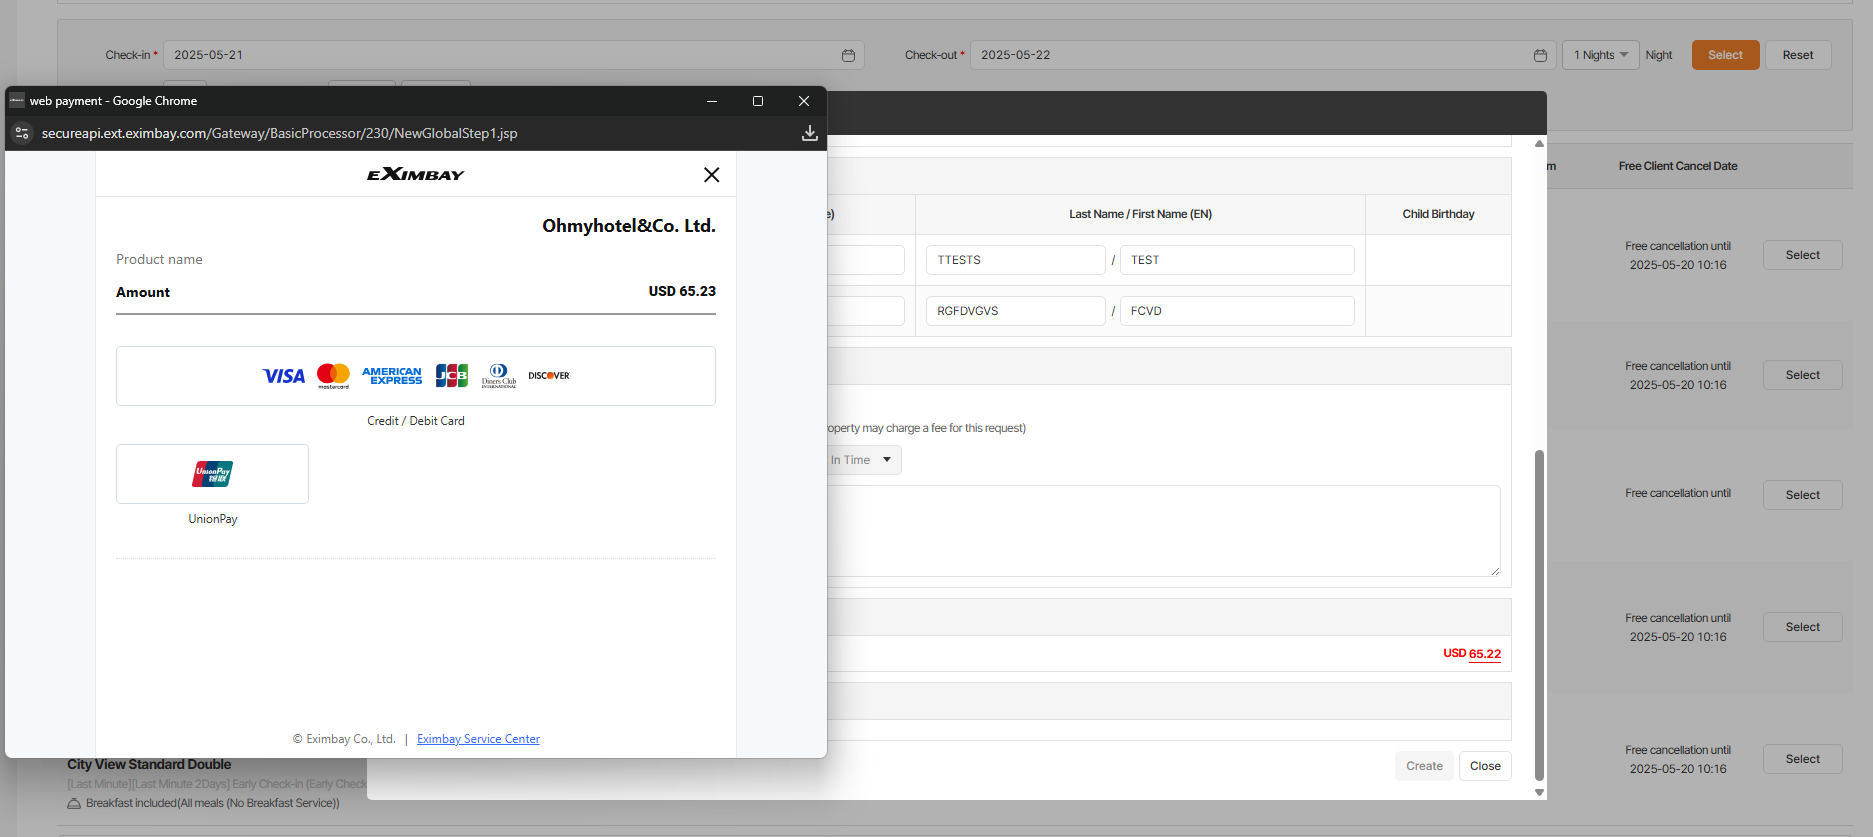The image size is (1873, 837).
Task: Open the Check-out calendar icon
Action: (1540, 55)
